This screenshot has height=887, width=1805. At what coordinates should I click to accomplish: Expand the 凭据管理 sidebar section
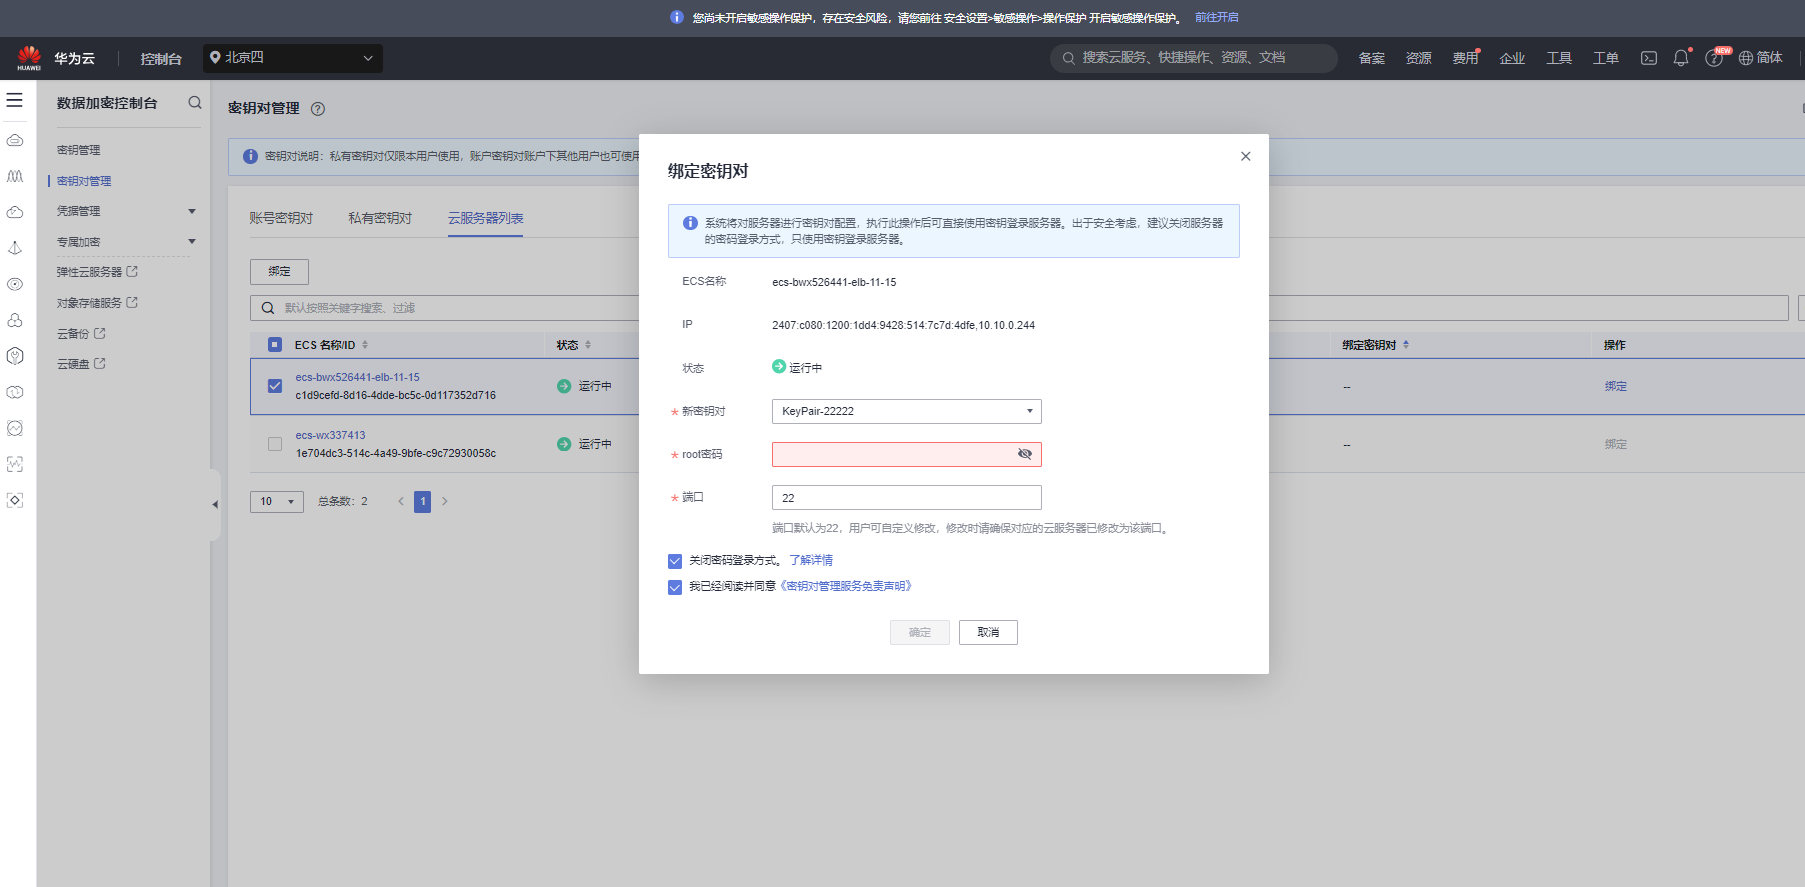[192, 211]
